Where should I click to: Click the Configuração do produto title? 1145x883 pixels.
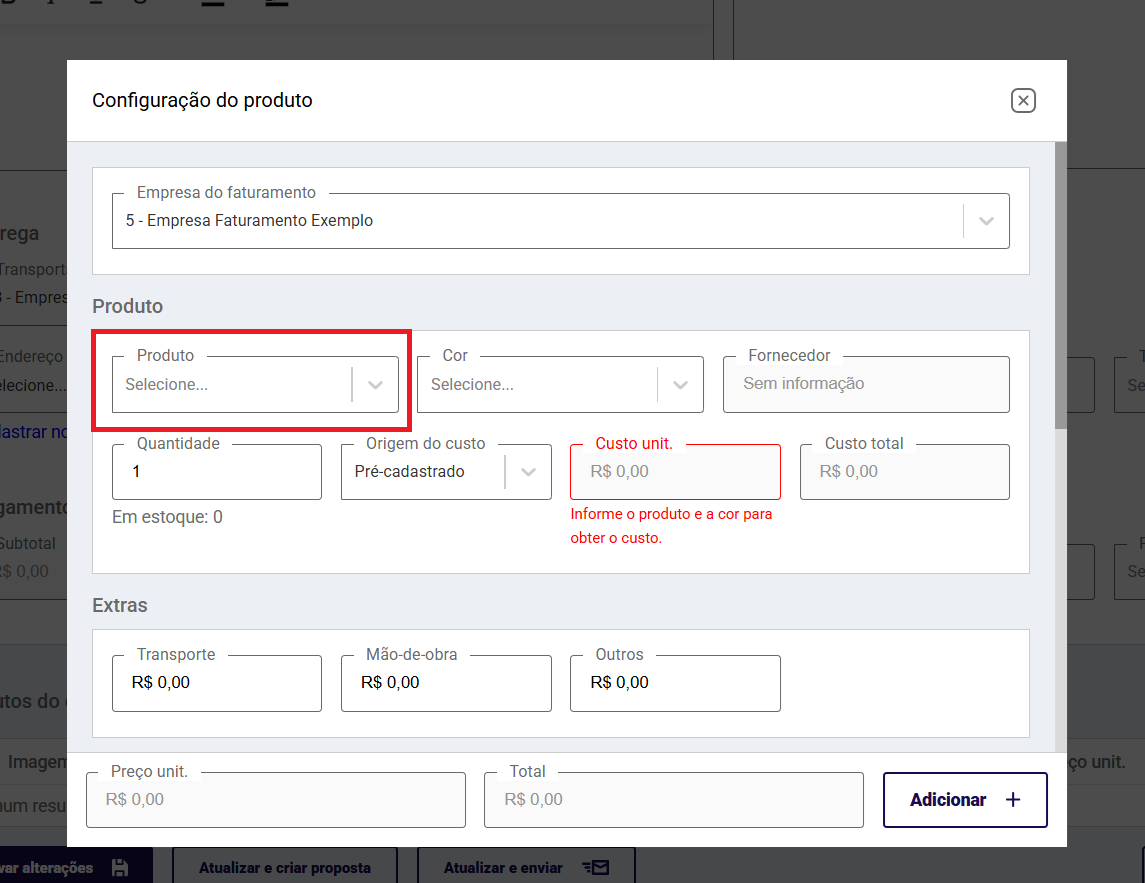tap(202, 100)
